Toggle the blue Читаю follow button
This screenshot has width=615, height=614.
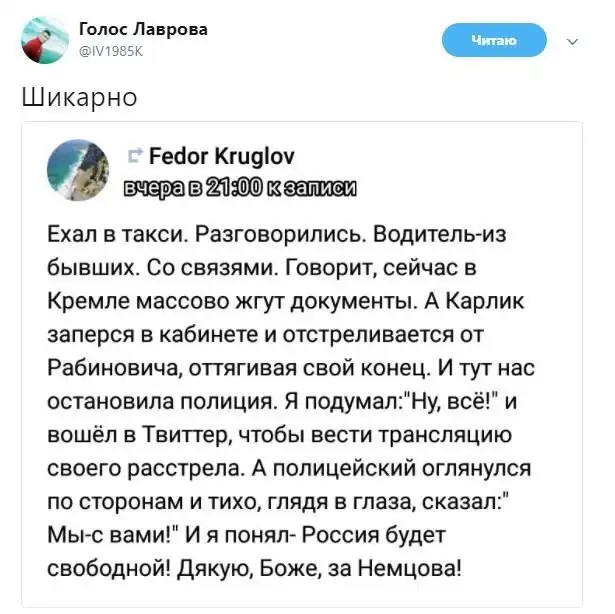(494, 40)
